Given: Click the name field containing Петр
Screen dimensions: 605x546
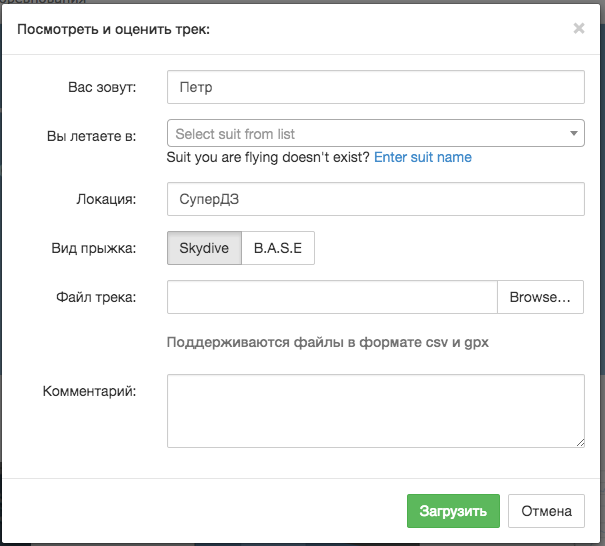Looking at the screenshot, I should (375, 87).
